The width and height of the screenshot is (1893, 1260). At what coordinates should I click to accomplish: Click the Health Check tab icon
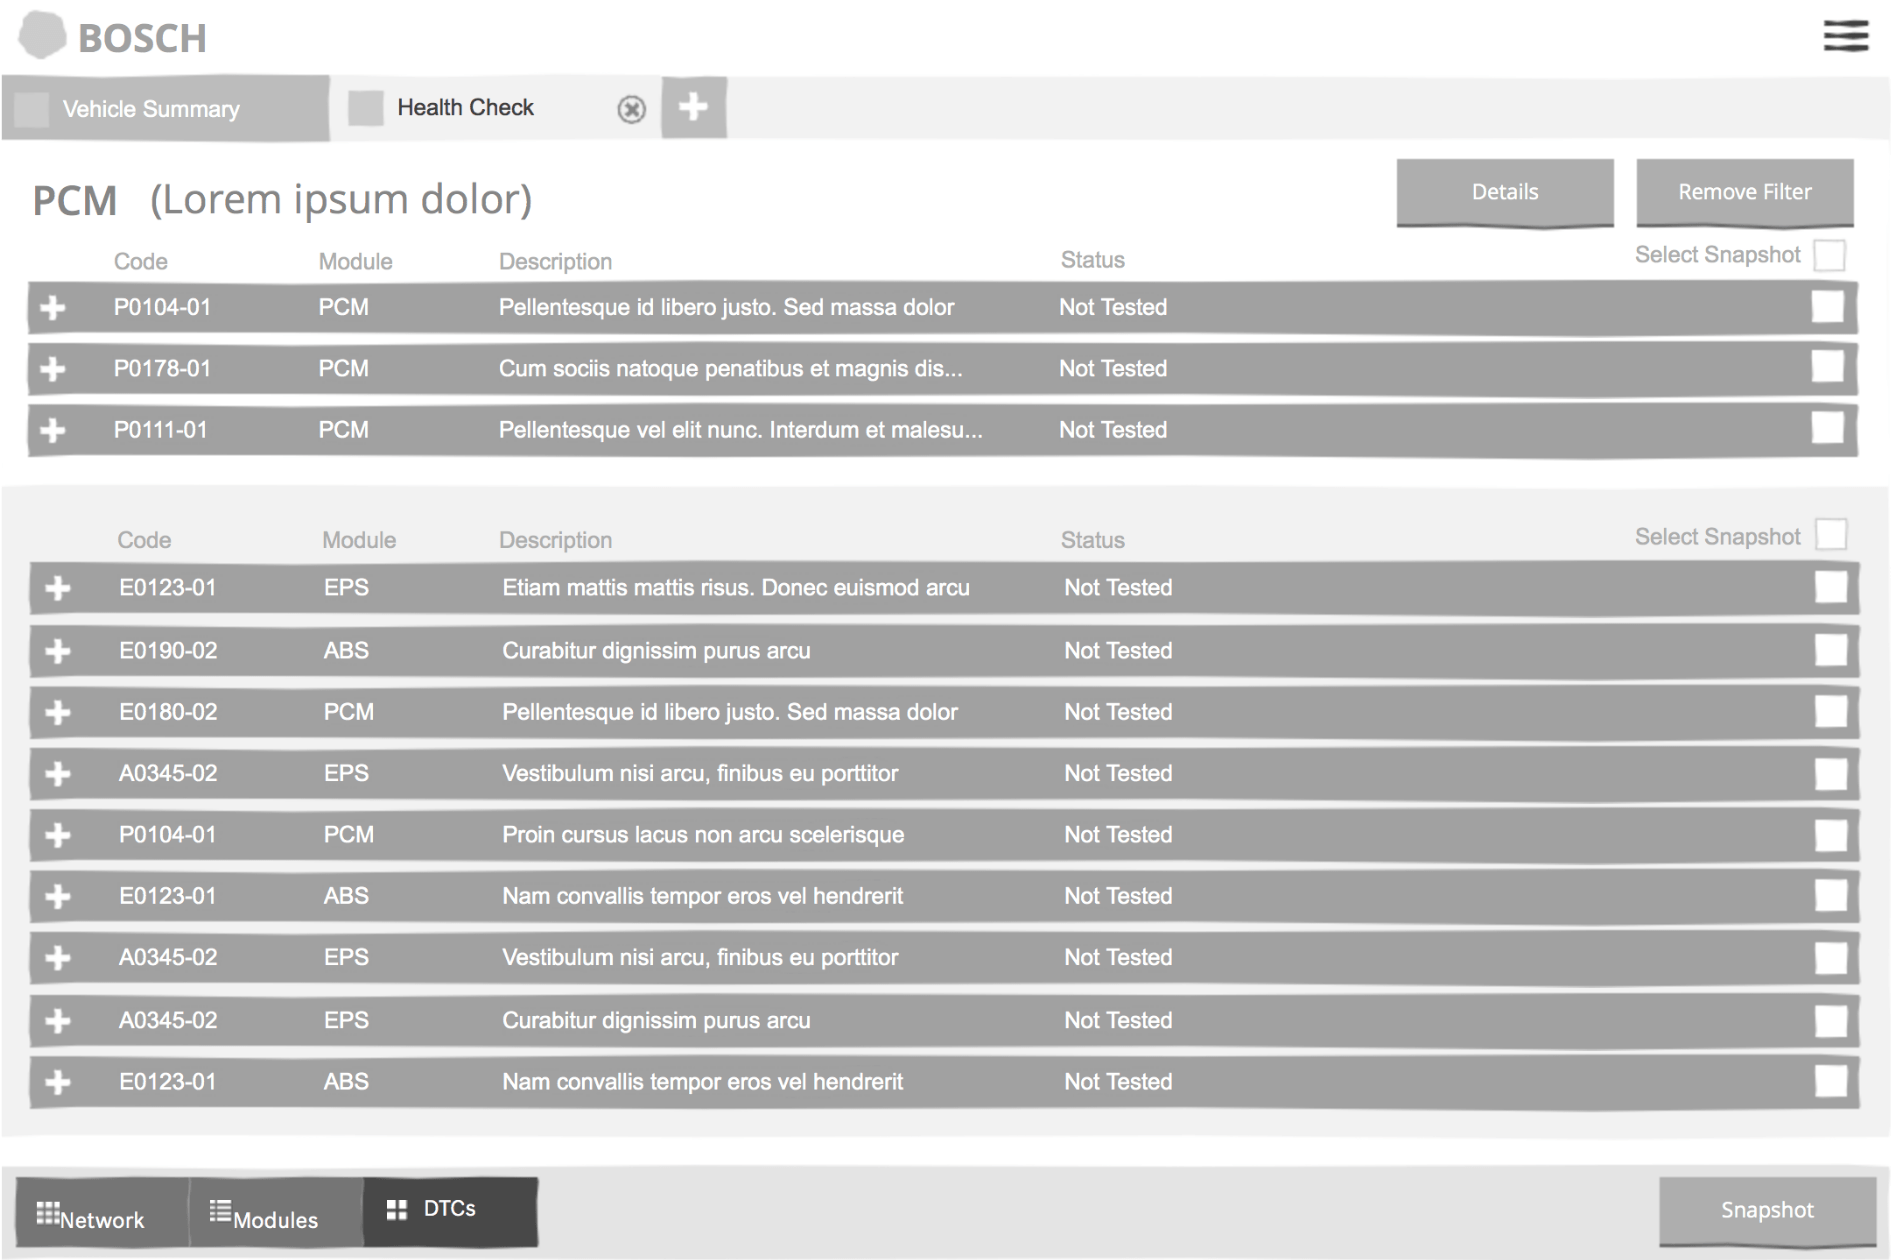pyautogui.click(x=365, y=108)
